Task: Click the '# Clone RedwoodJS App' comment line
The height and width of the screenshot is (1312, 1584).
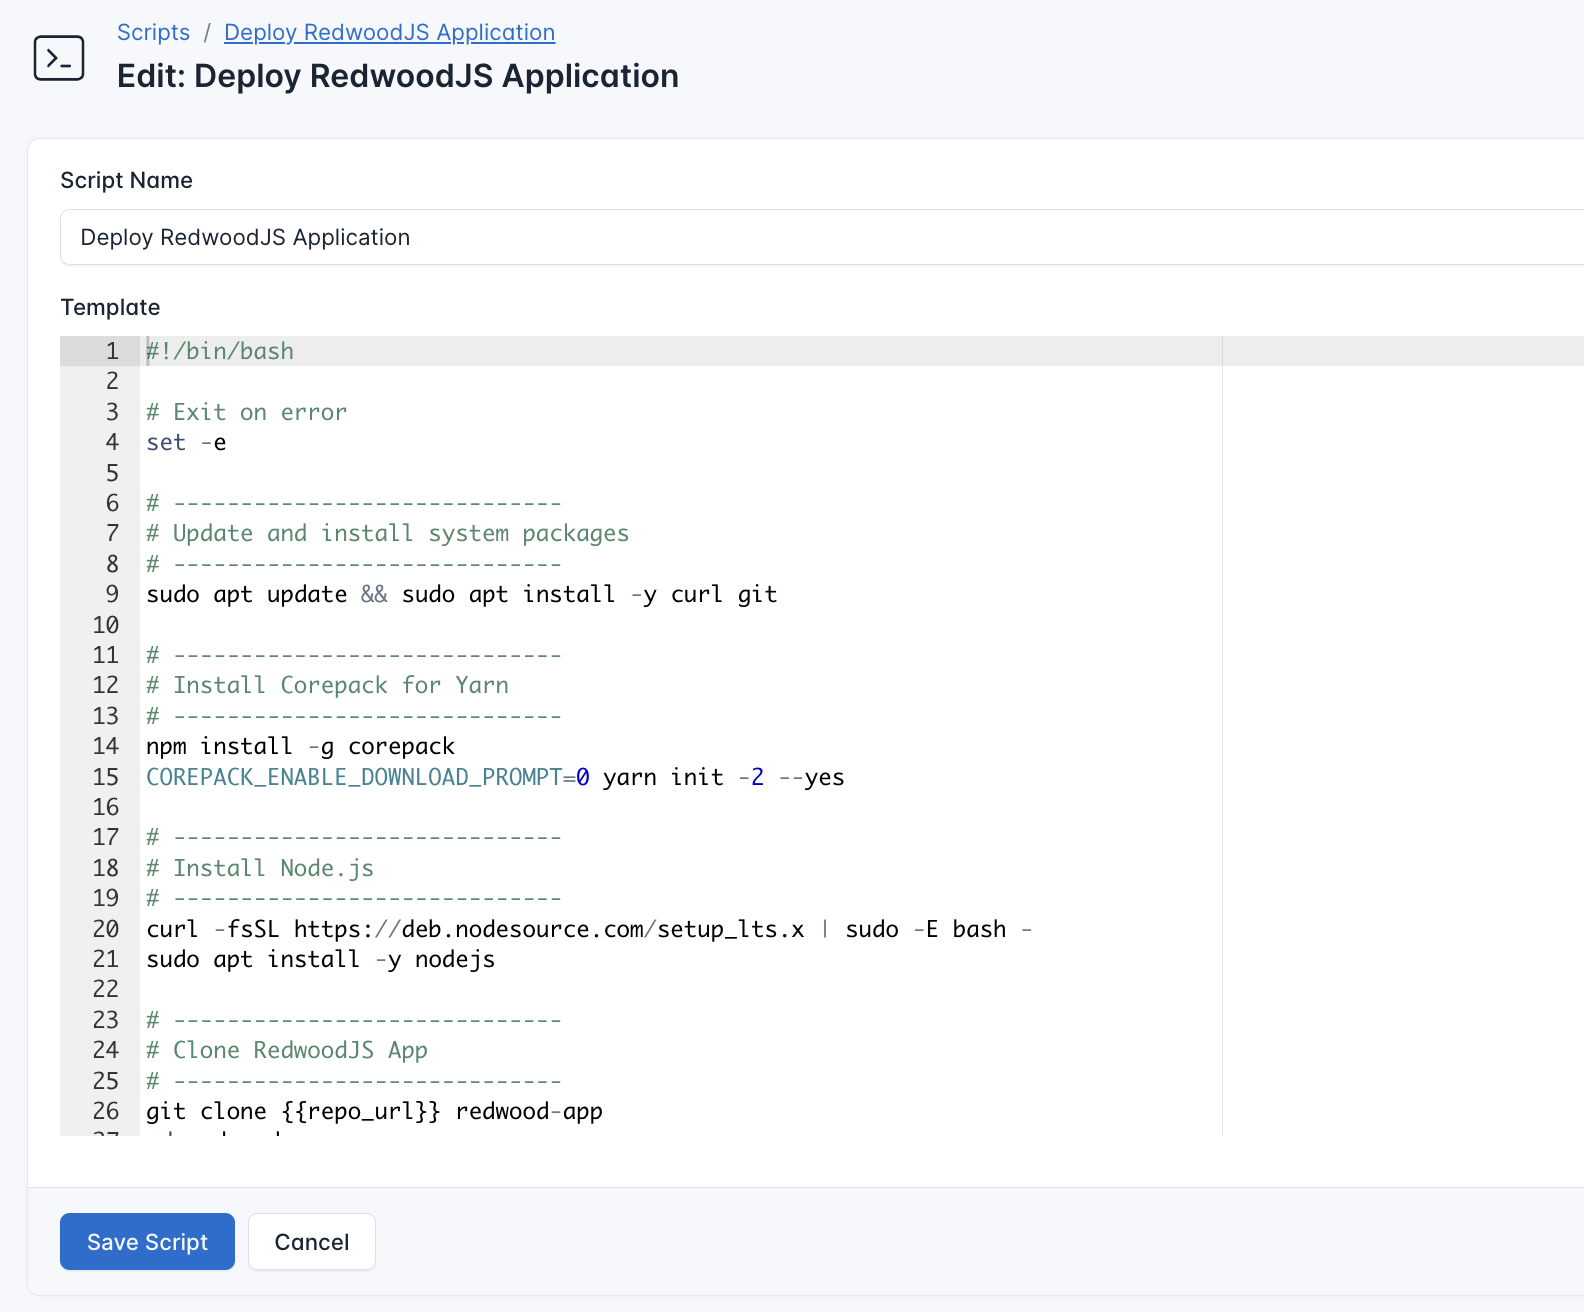Action: click(287, 1050)
